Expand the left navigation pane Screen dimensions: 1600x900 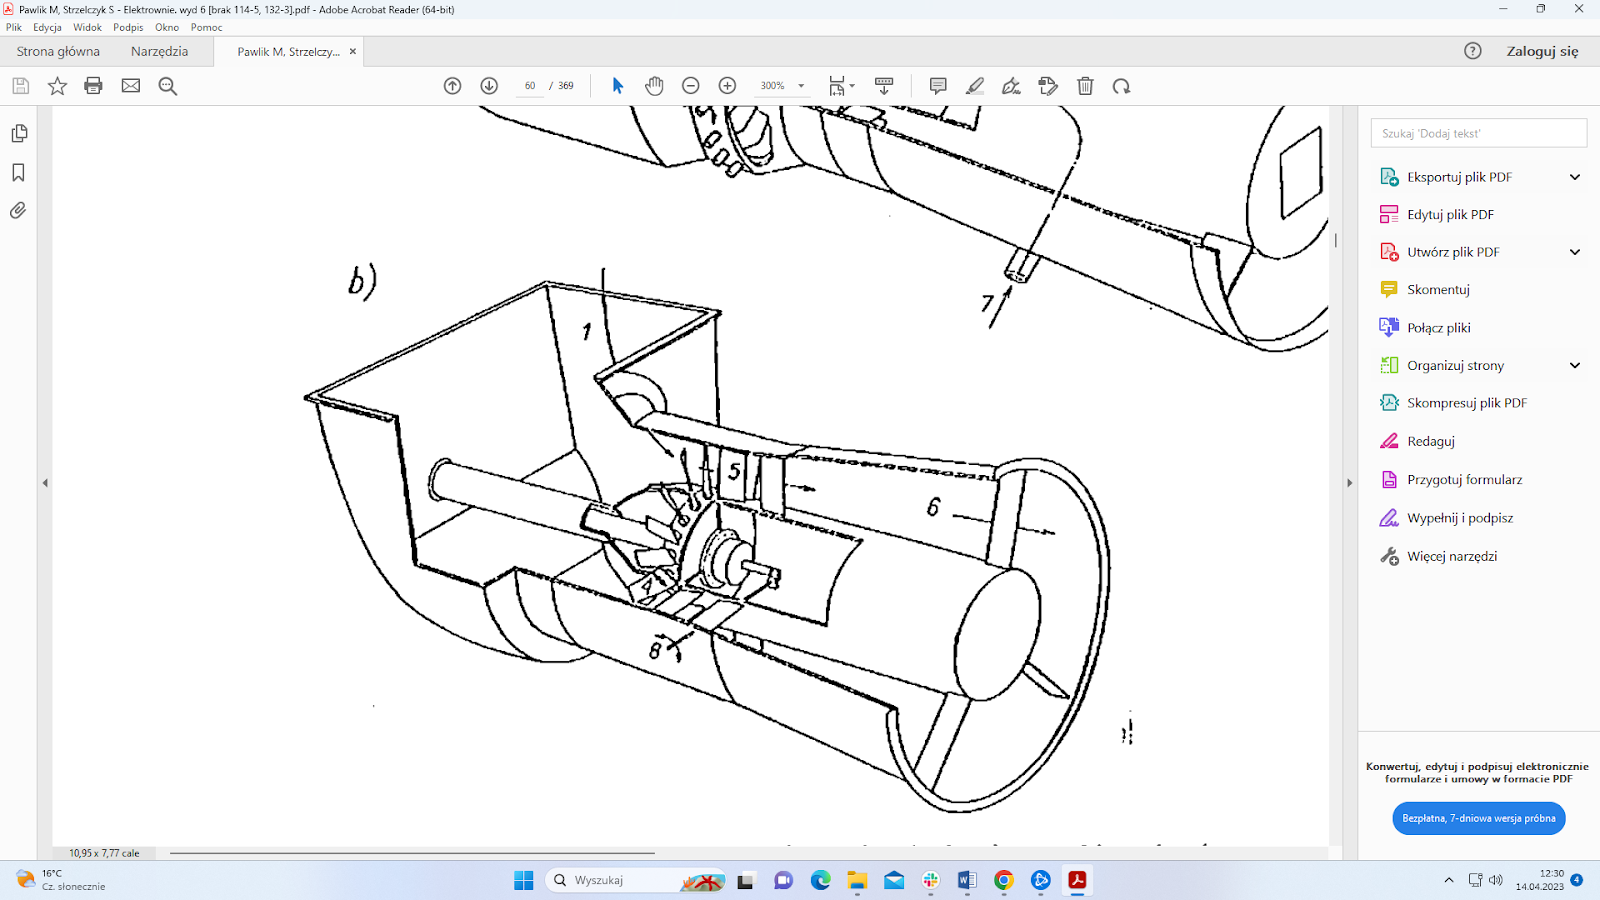45,483
